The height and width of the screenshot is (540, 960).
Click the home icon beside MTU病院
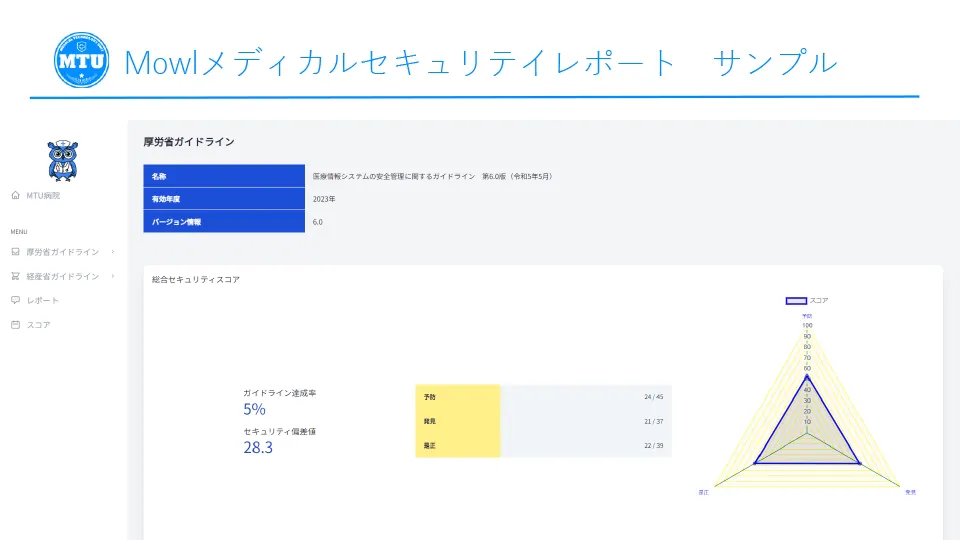[x=15, y=196]
